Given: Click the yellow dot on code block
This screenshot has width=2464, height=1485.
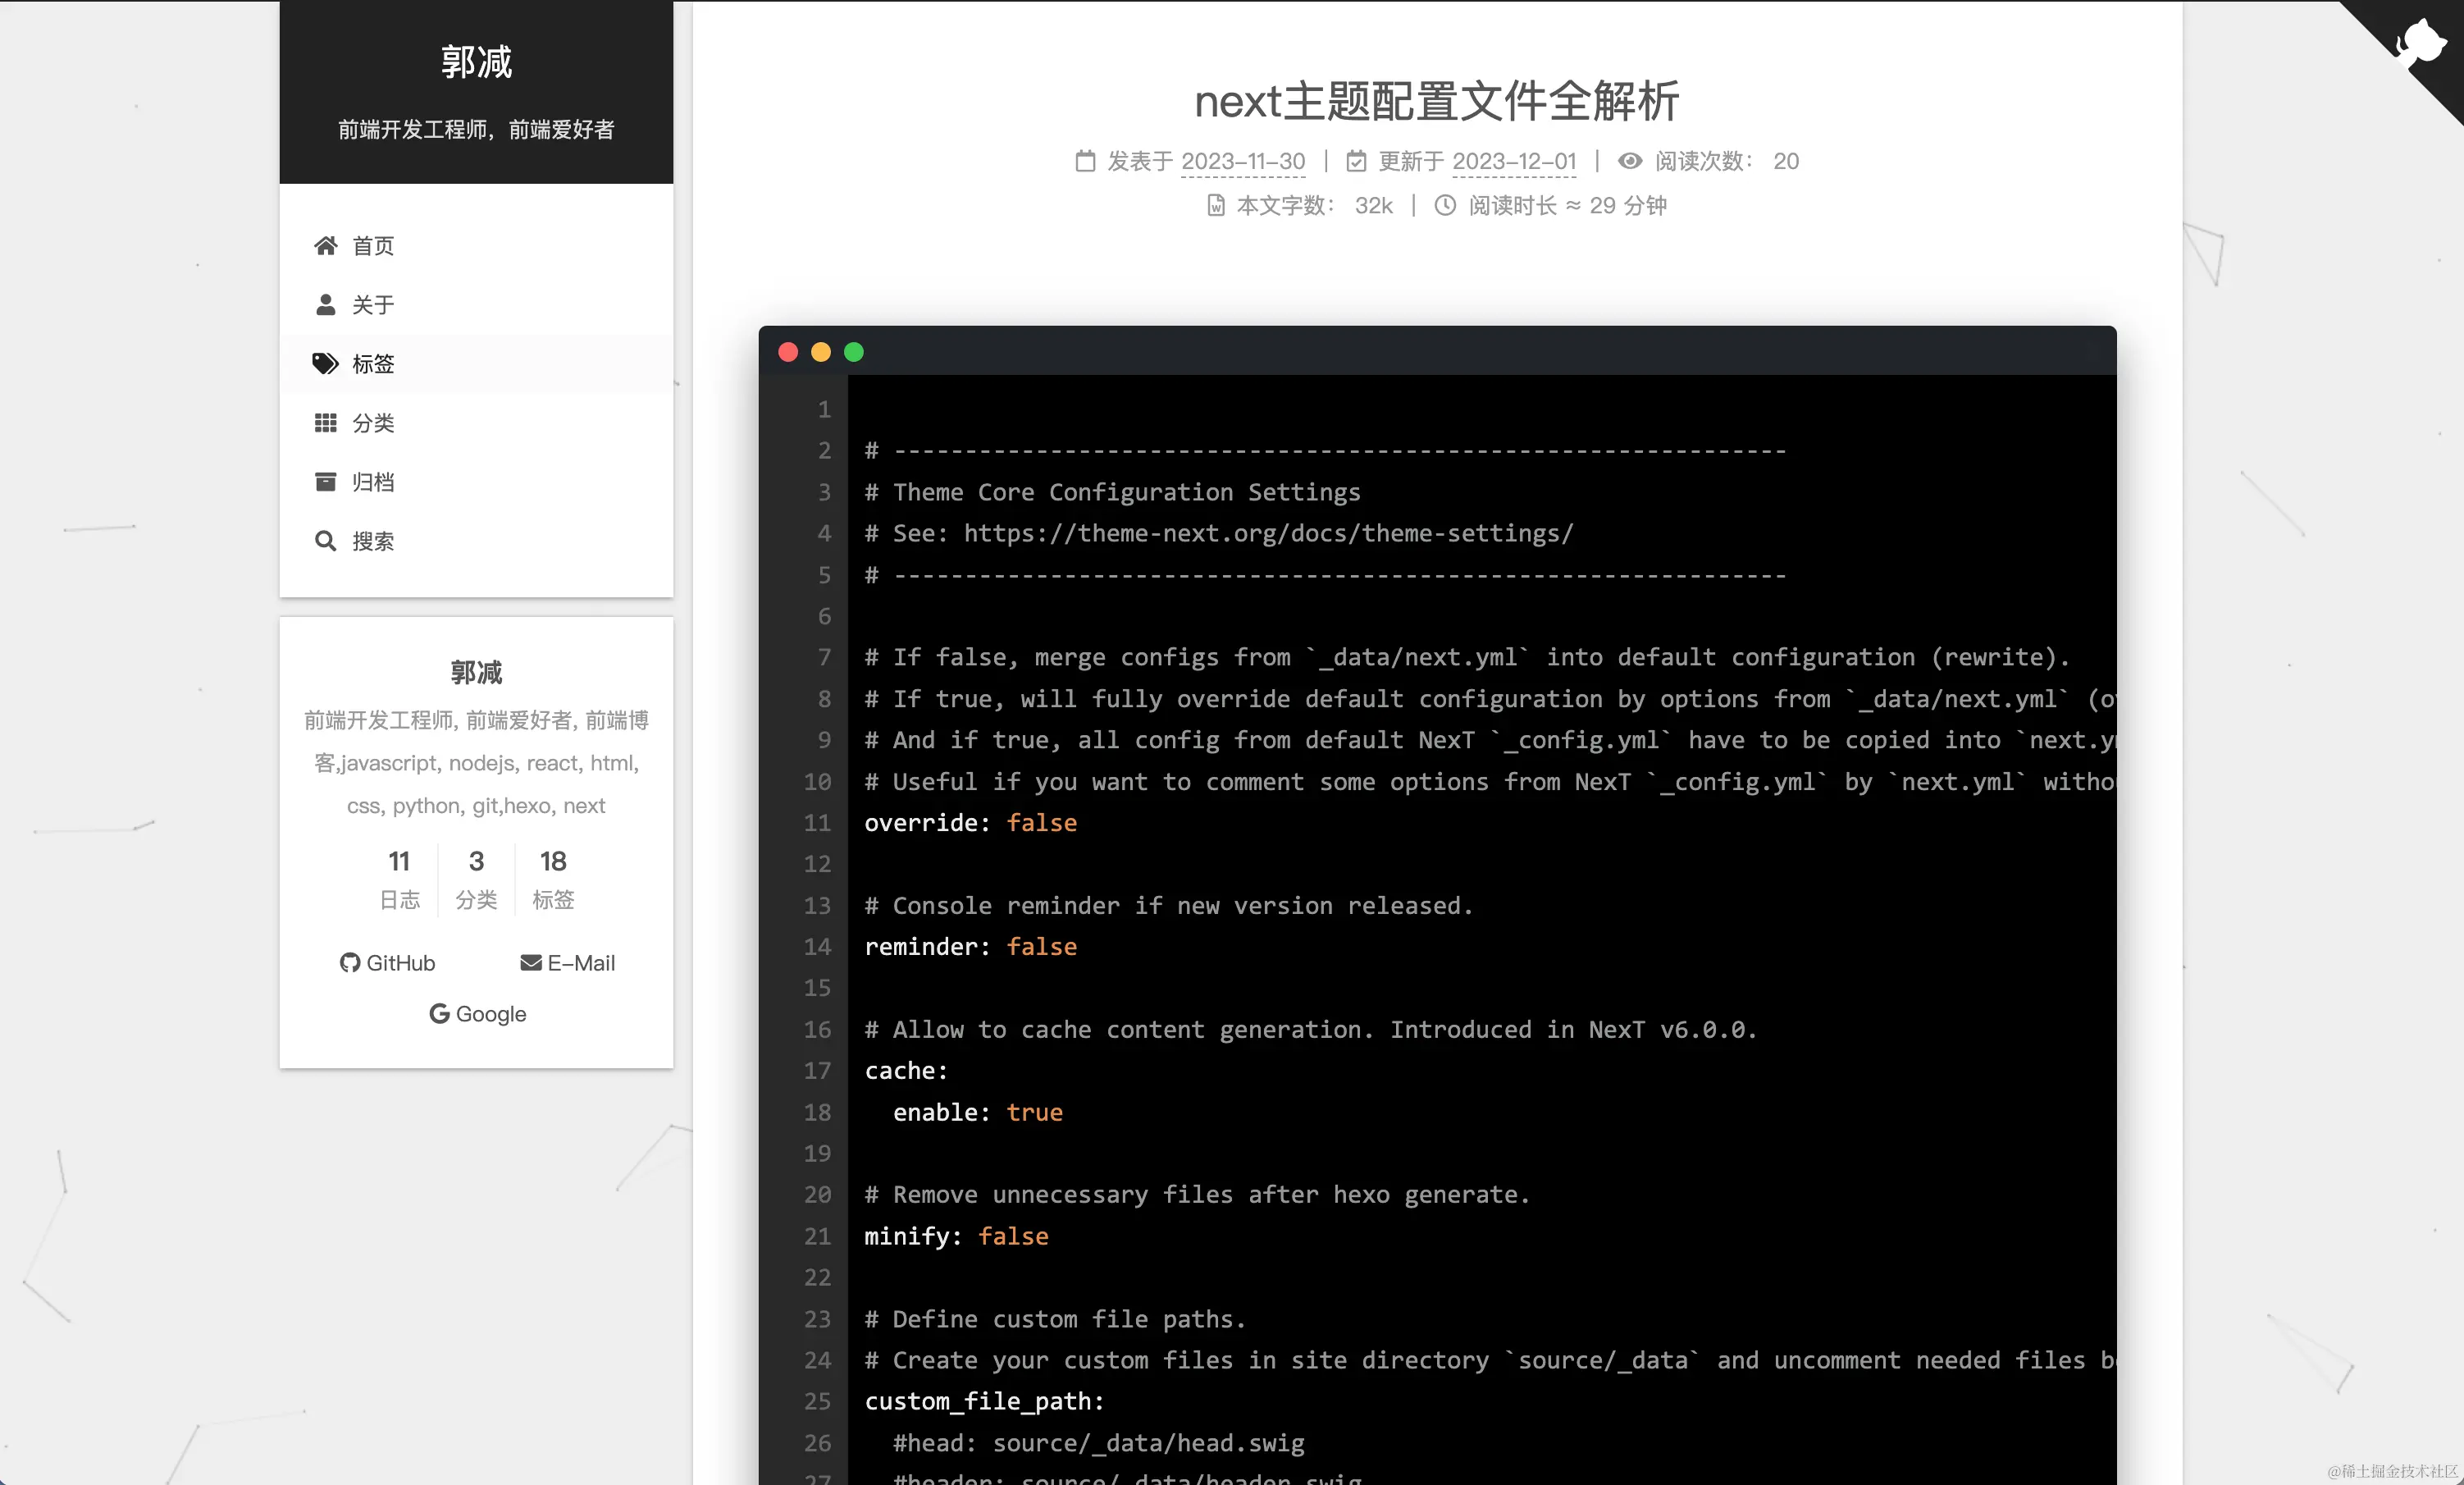Looking at the screenshot, I should tap(821, 352).
